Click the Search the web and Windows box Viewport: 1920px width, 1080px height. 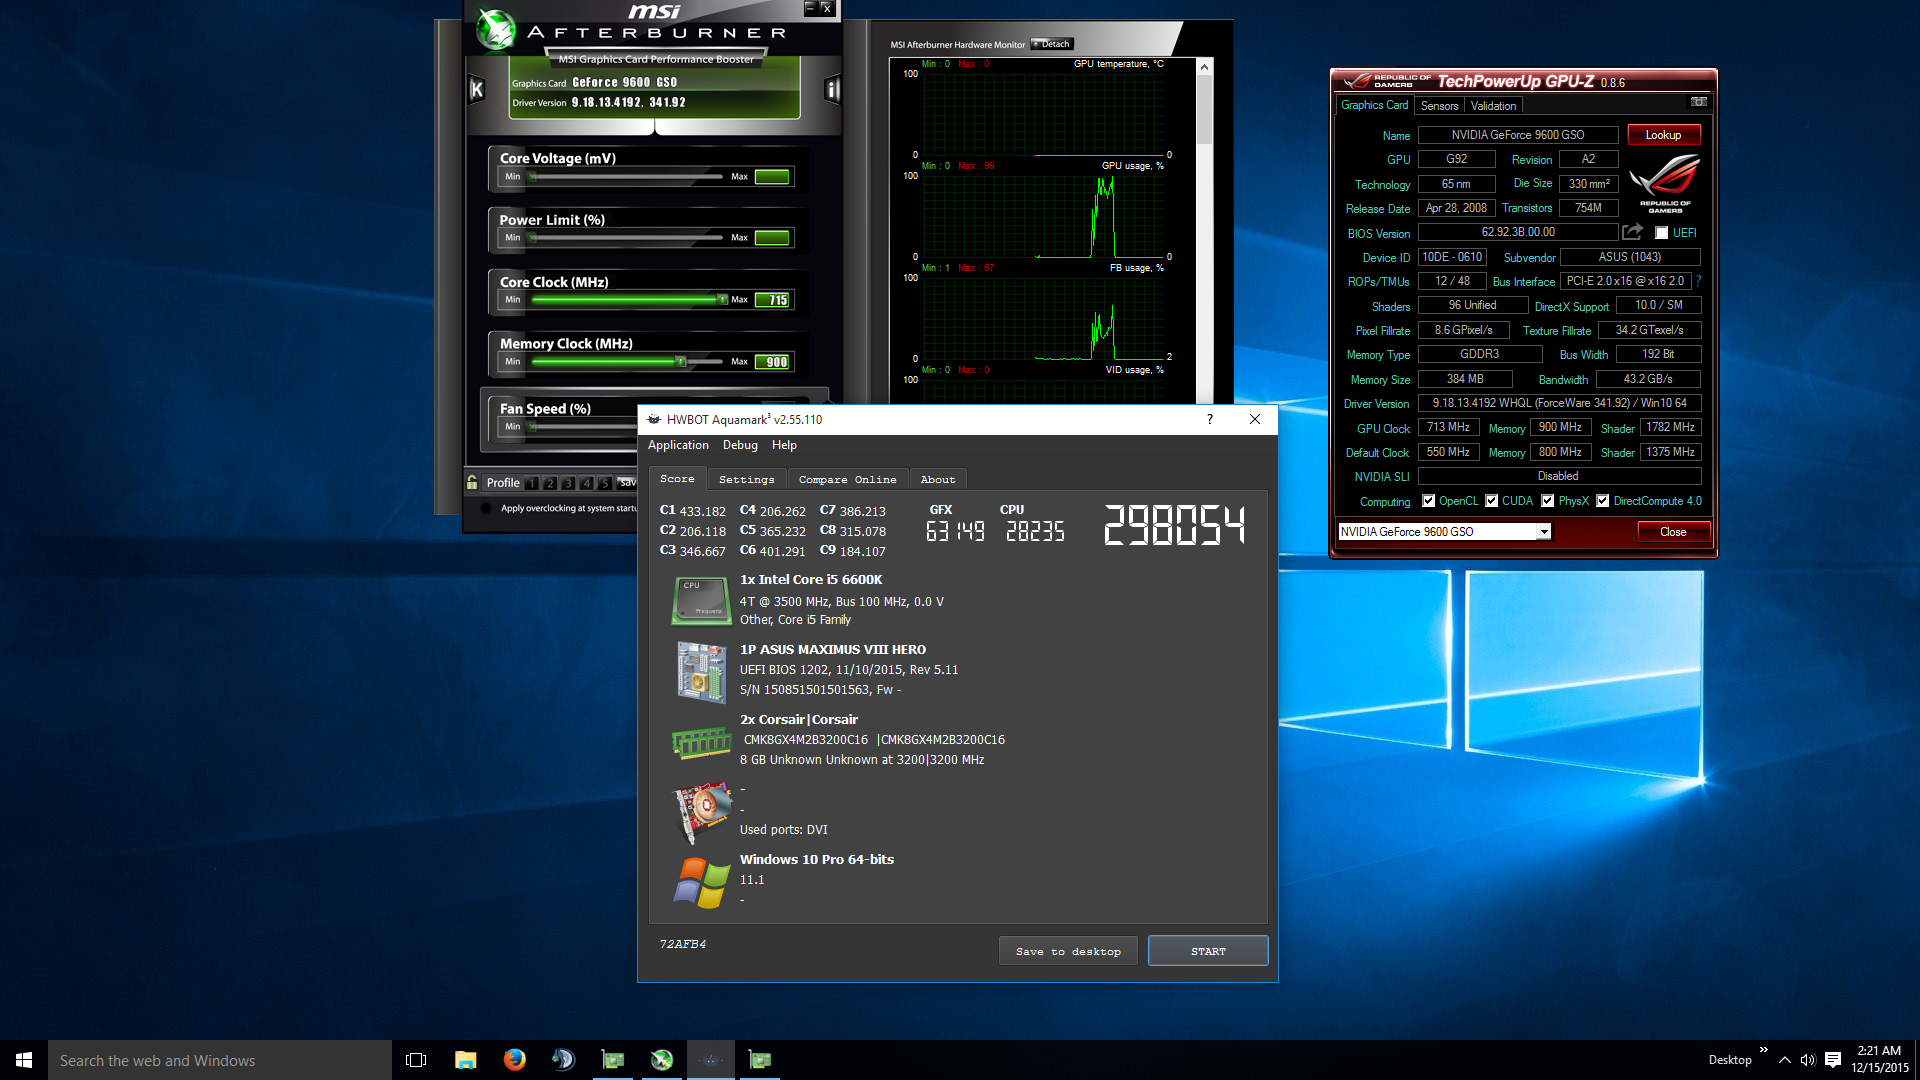point(220,1060)
